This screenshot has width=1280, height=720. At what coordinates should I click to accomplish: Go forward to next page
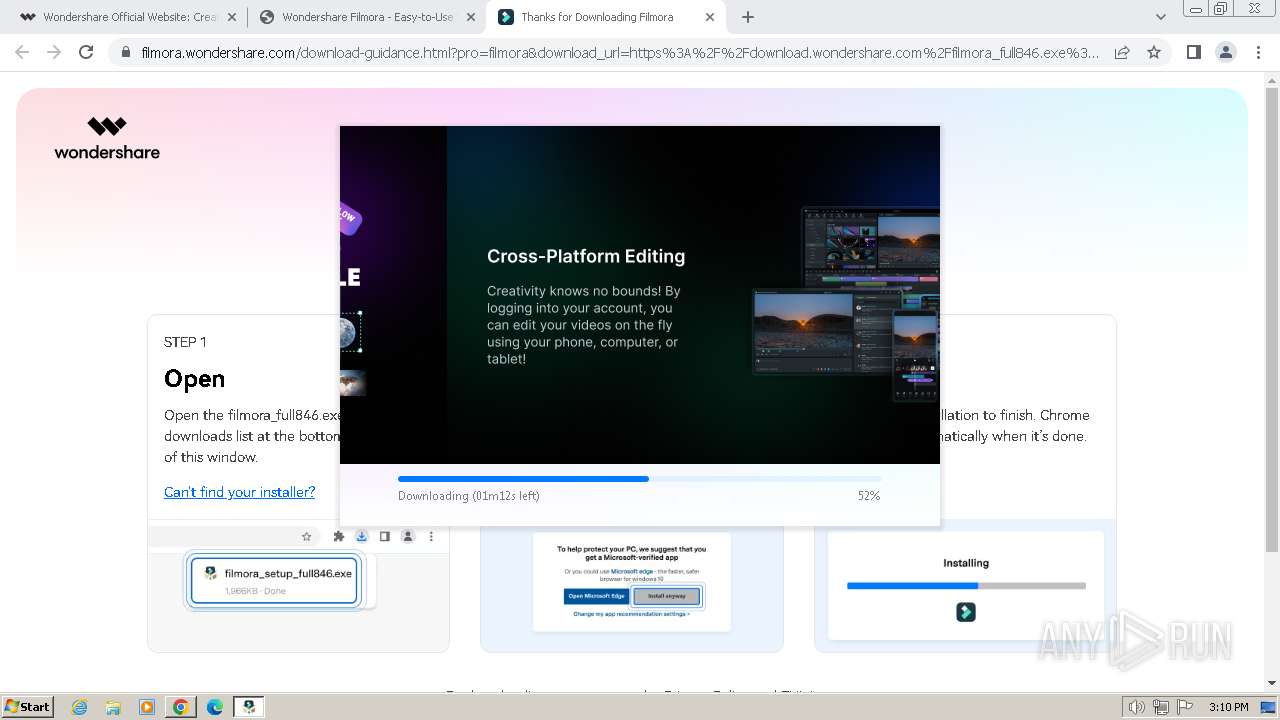54,52
